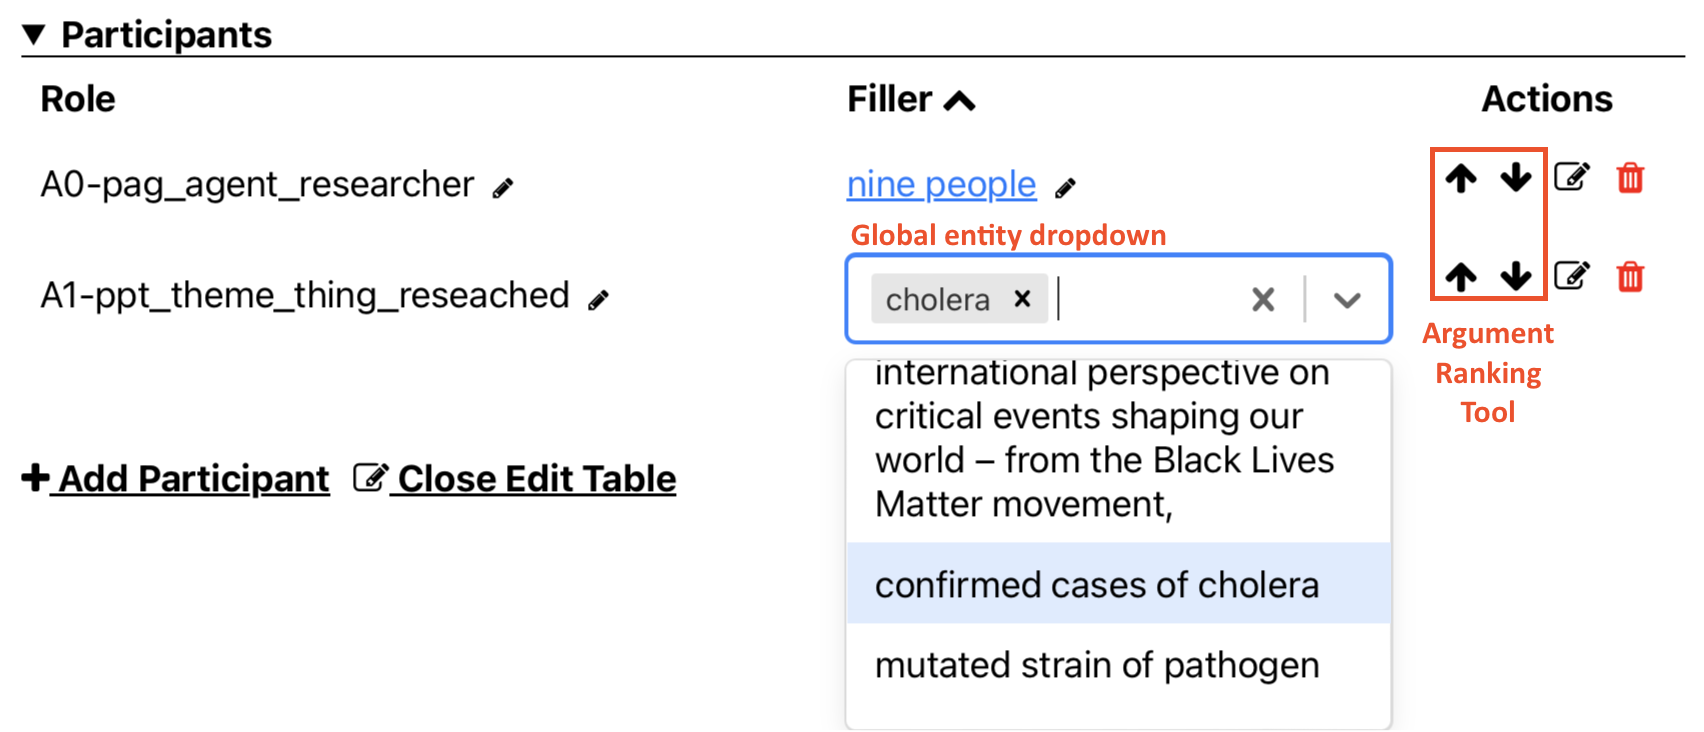Select the confirmed cases of cholera option
This screenshot has height=732, width=1704.
(x=1097, y=585)
